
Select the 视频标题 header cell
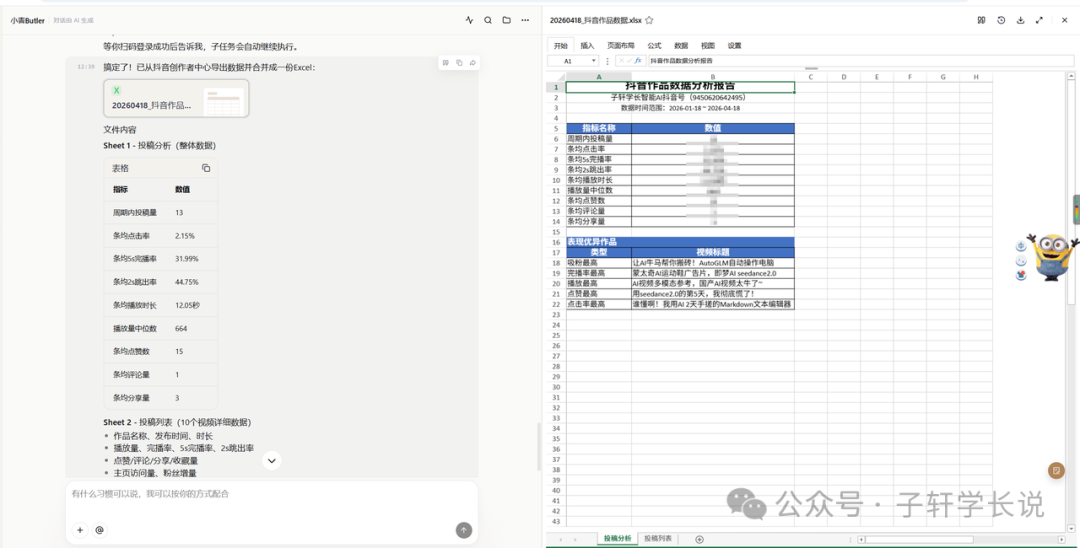pos(713,252)
